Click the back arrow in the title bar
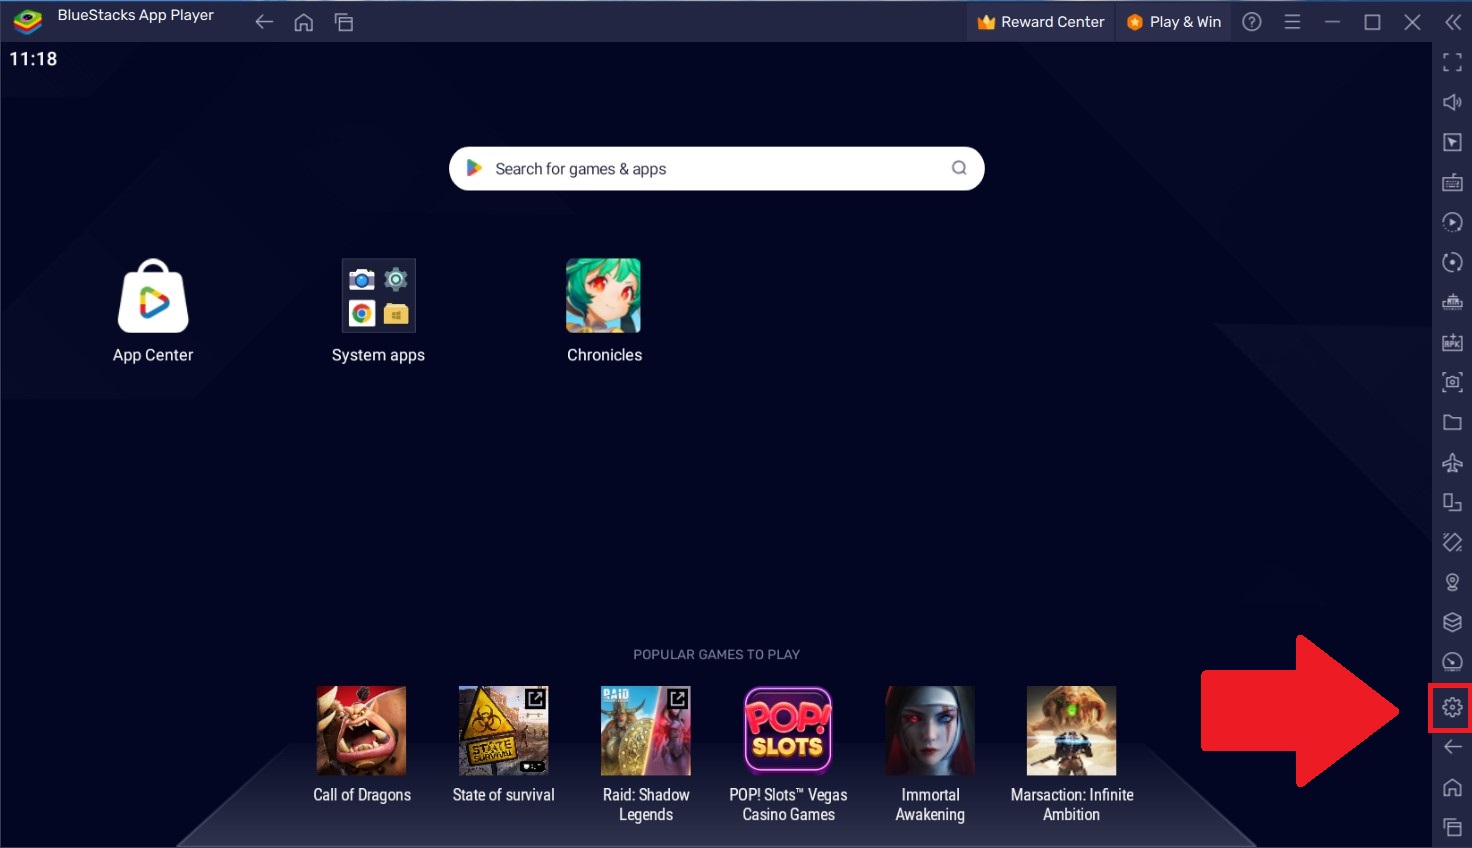The height and width of the screenshot is (848, 1472). (264, 22)
